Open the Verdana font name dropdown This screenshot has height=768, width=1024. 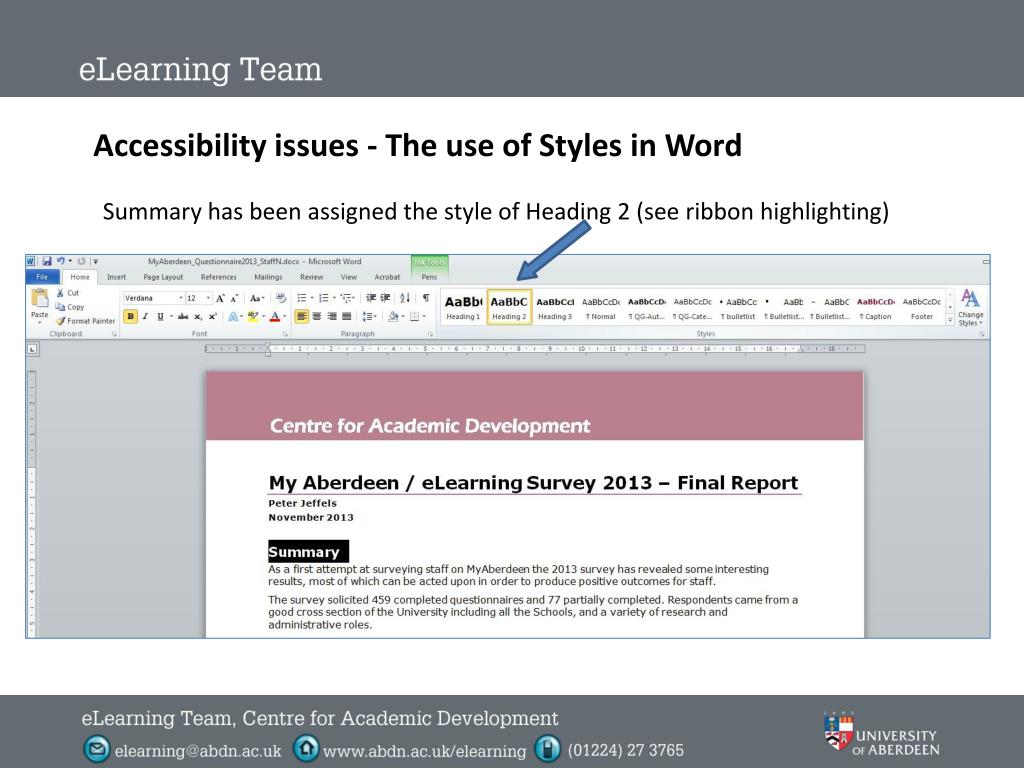coord(181,298)
